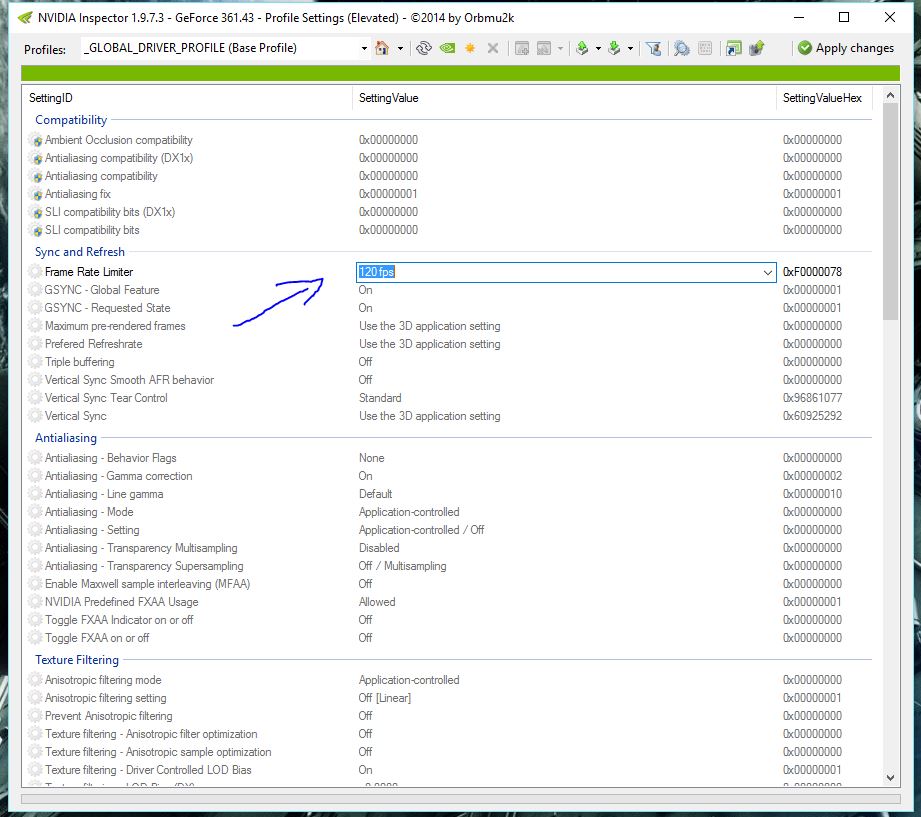Open the export profiles dropdown arrow
The height and width of the screenshot is (817, 921).
(598, 48)
